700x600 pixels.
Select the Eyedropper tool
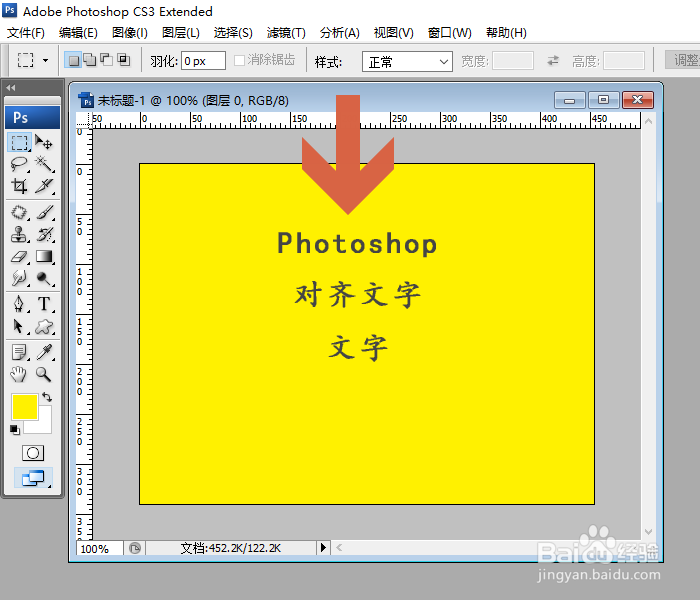[44, 352]
